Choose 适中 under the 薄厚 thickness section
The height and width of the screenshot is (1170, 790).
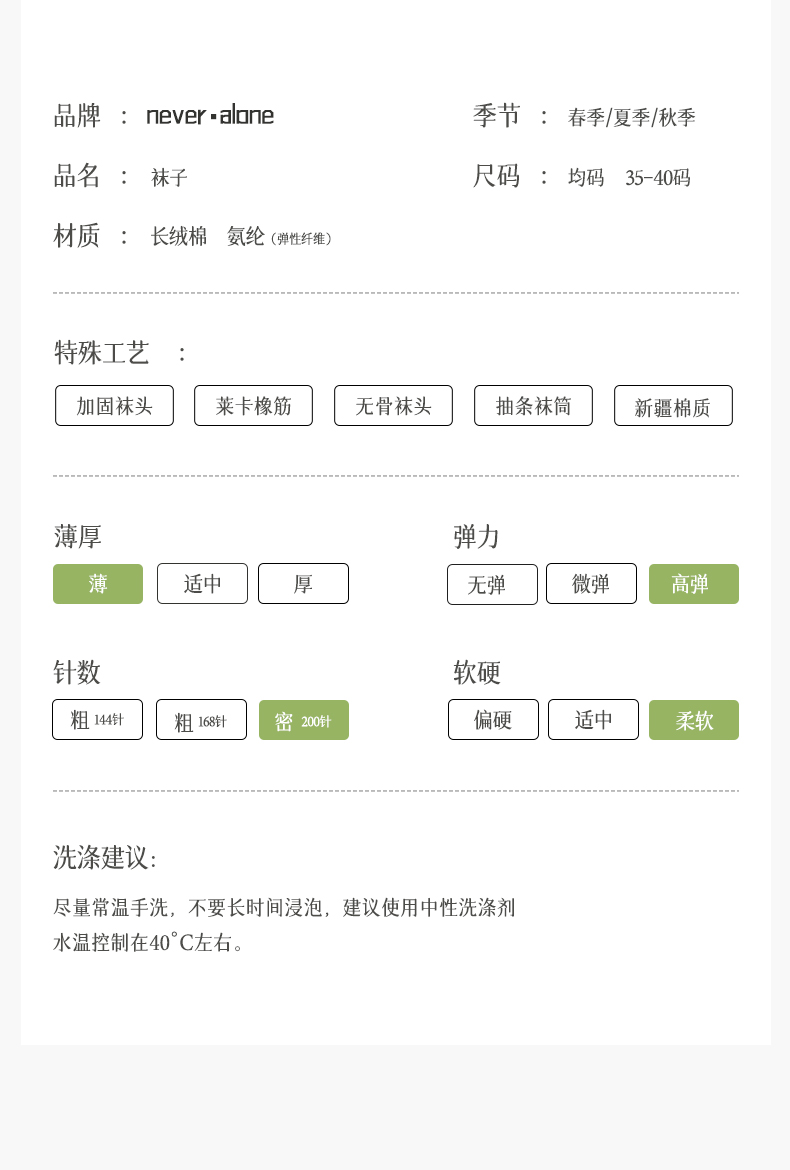tap(202, 584)
